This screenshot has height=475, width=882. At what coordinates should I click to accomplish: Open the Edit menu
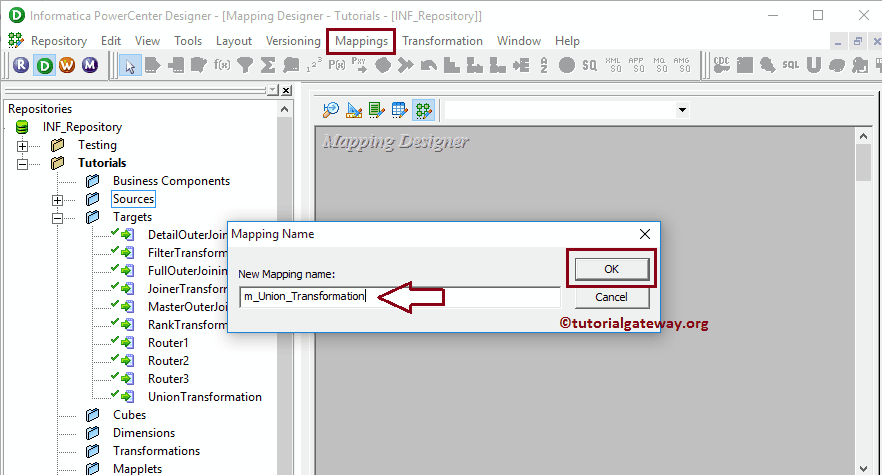[x=111, y=41]
